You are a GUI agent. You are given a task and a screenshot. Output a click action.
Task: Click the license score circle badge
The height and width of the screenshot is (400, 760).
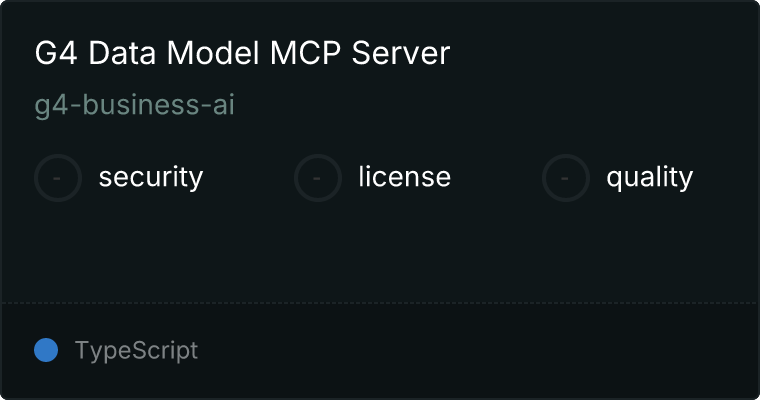tap(318, 178)
